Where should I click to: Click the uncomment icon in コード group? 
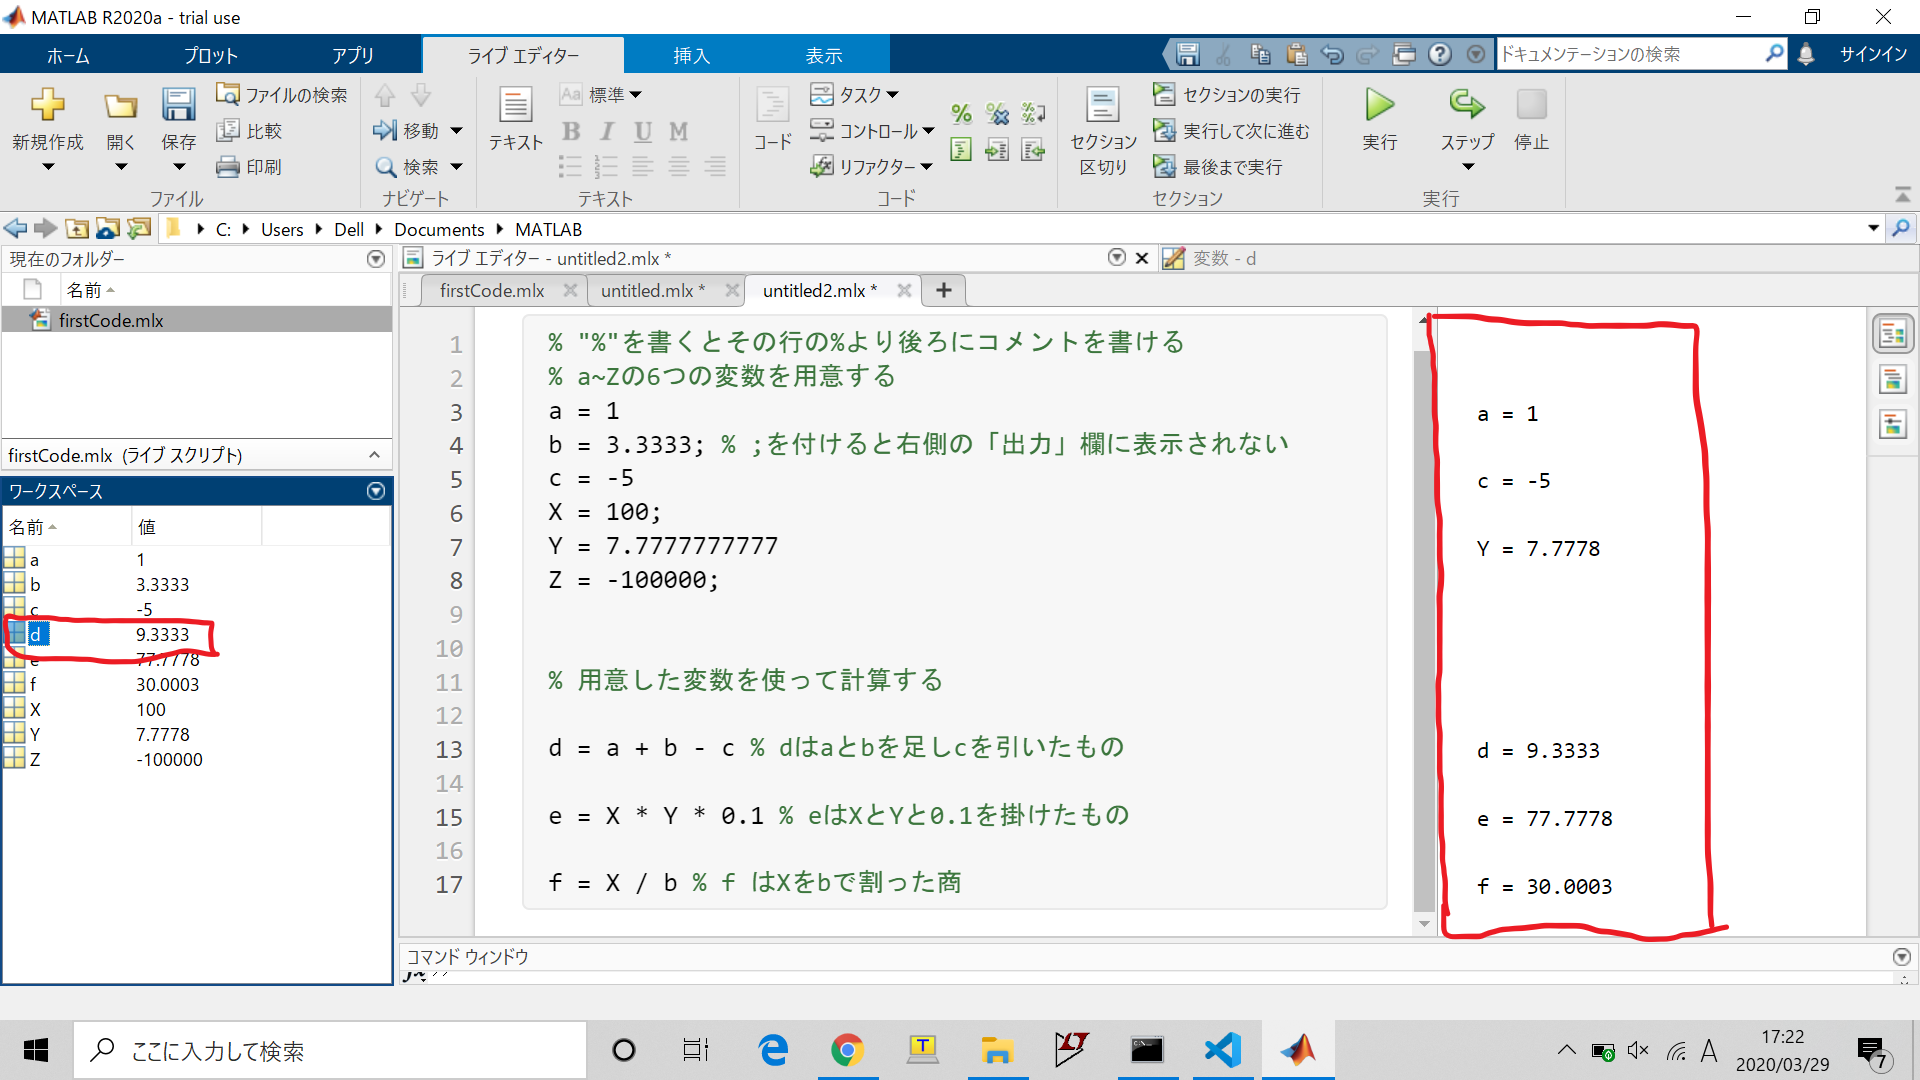[997, 114]
